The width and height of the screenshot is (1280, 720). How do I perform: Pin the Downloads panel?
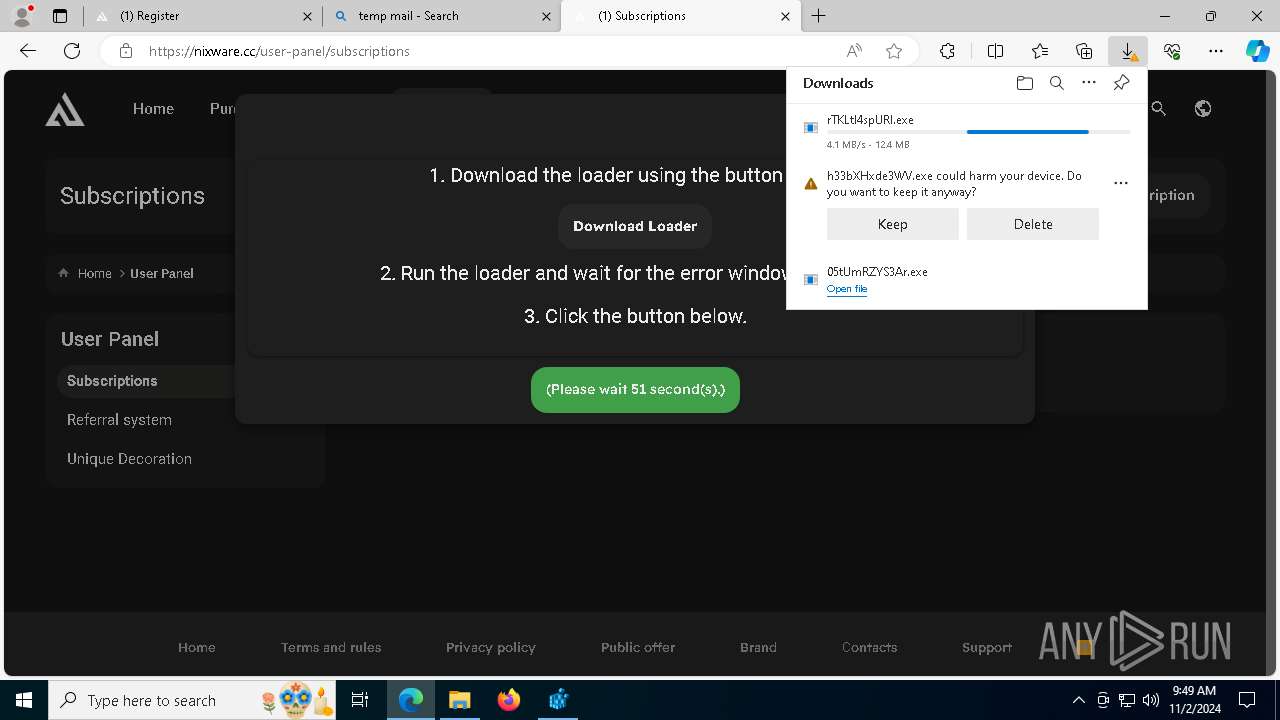click(x=1121, y=83)
